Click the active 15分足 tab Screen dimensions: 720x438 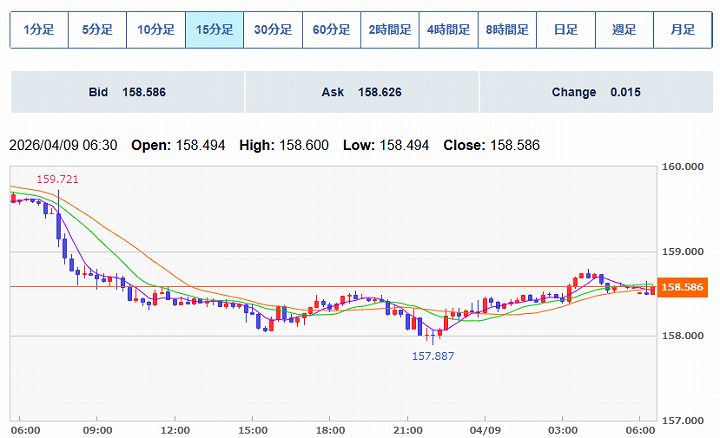click(x=215, y=30)
